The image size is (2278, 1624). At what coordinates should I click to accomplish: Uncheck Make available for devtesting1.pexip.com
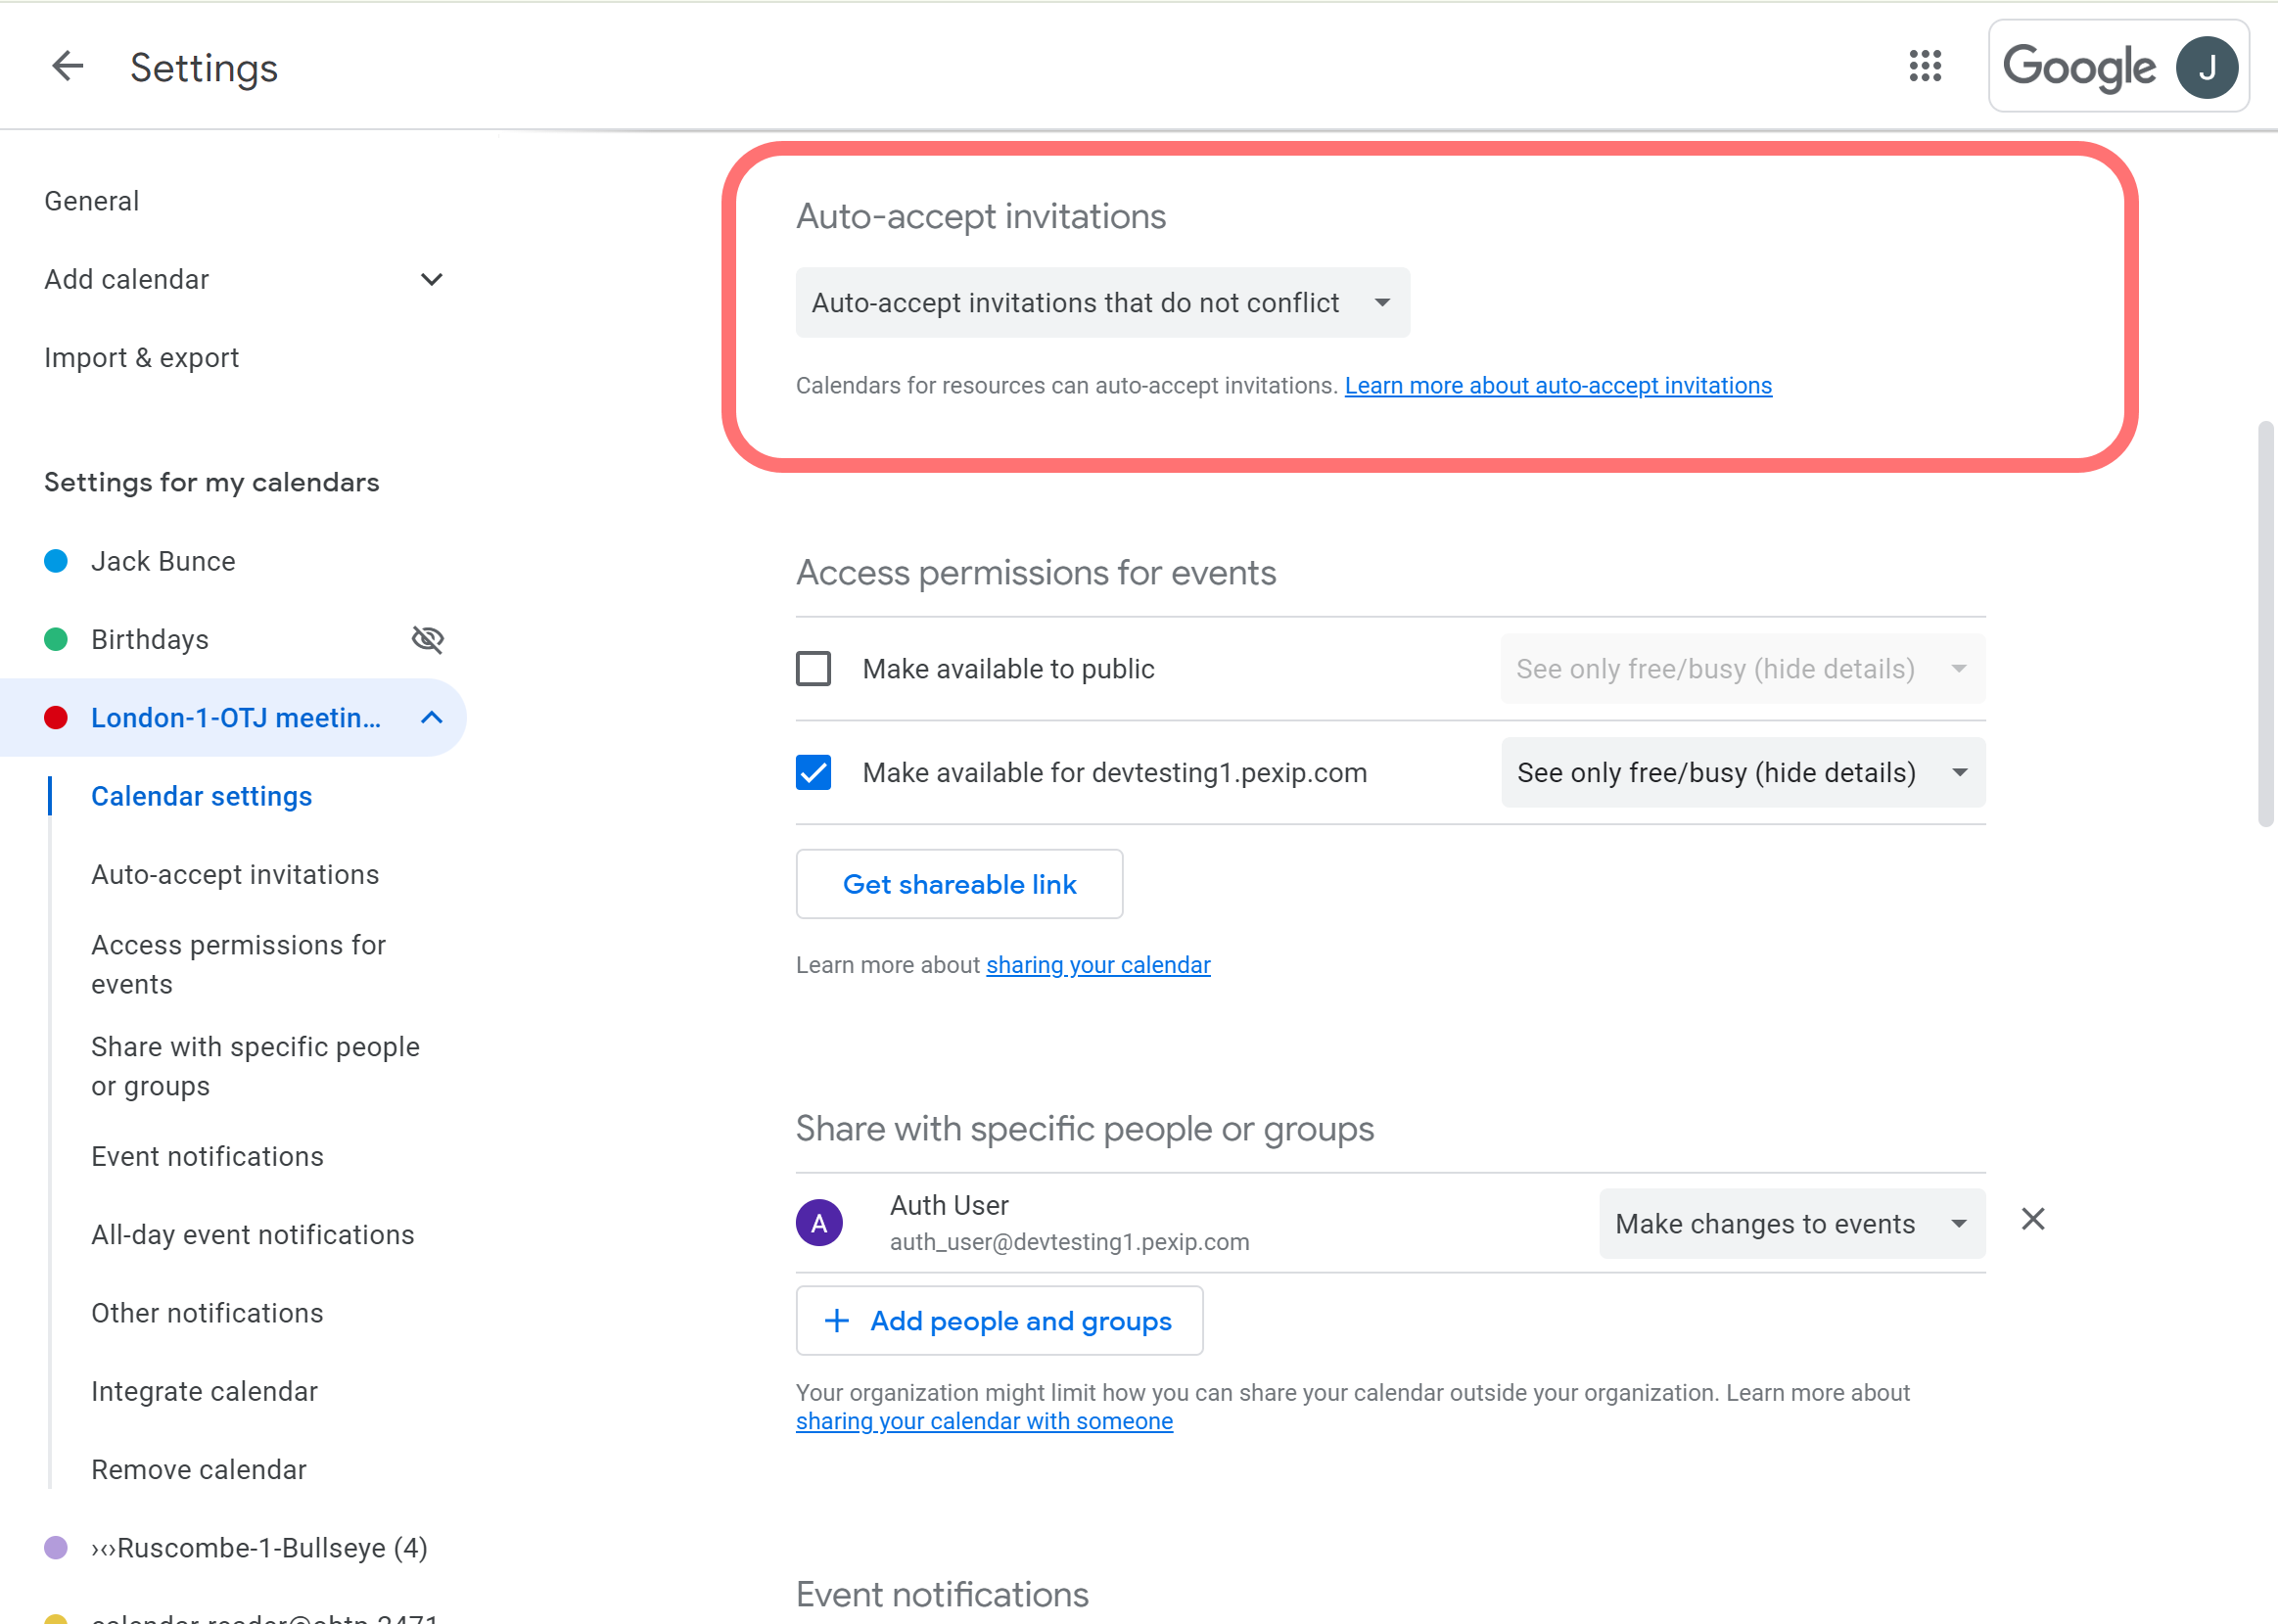tap(813, 772)
